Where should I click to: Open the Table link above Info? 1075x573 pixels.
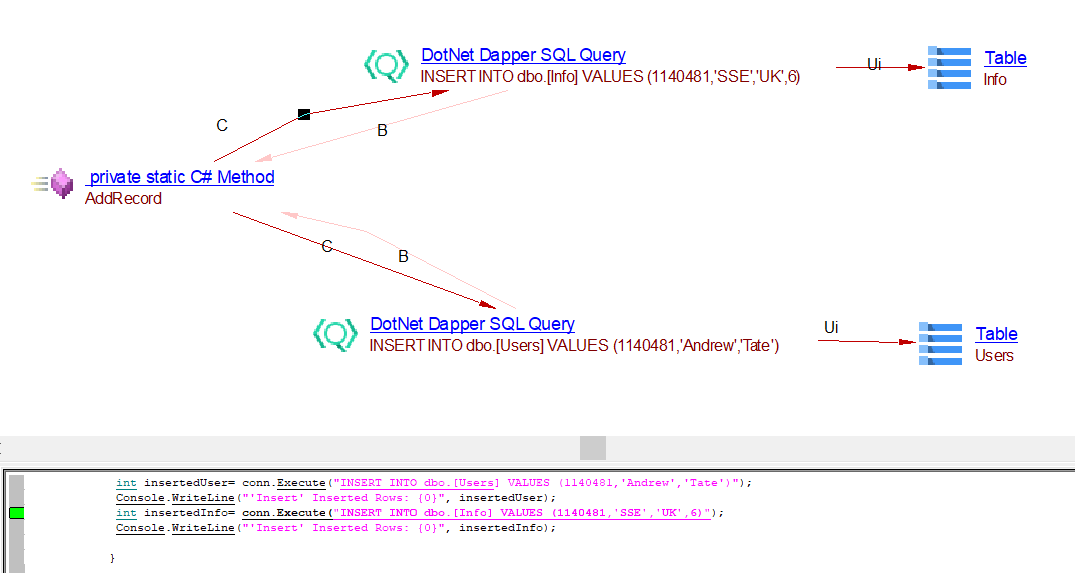(1005, 58)
